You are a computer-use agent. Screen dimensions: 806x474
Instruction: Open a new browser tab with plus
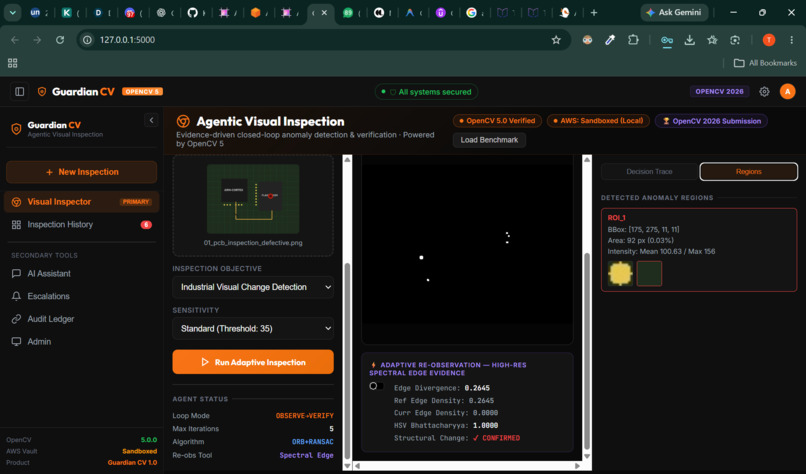point(594,12)
